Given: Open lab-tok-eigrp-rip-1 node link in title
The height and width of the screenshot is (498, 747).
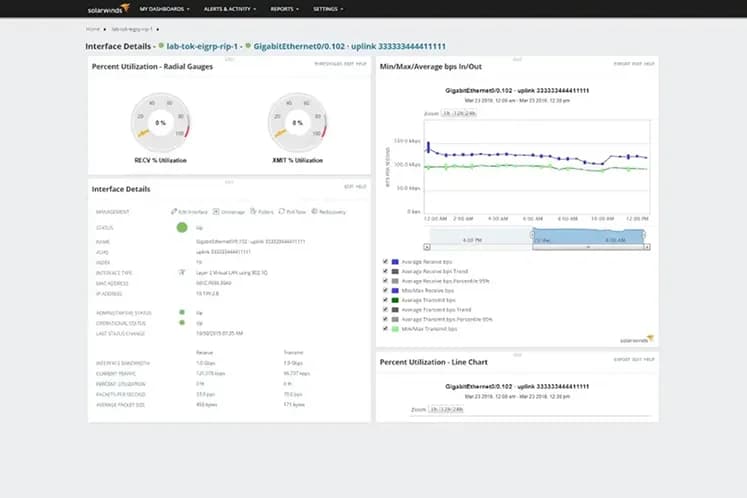Looking at the screenshot, I should (x=202, y=46).
